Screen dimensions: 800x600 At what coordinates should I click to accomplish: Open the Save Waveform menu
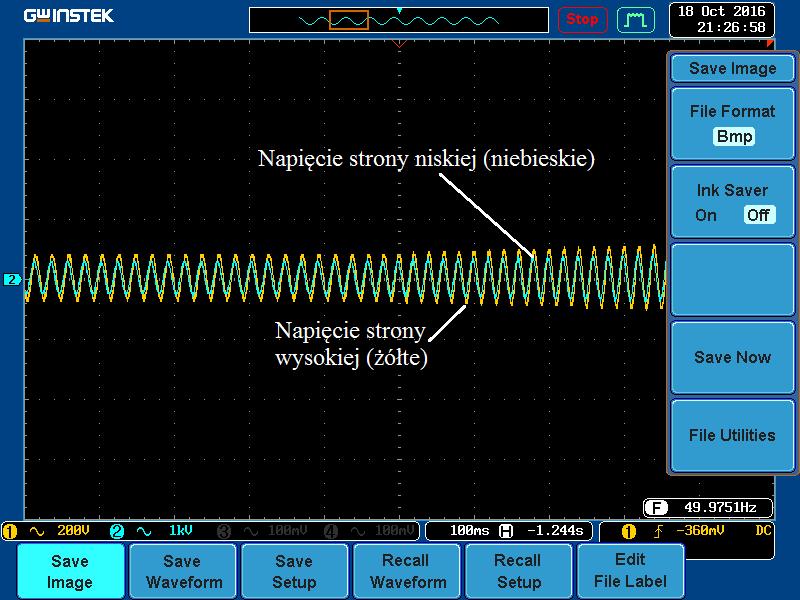(x=183, y=571)
